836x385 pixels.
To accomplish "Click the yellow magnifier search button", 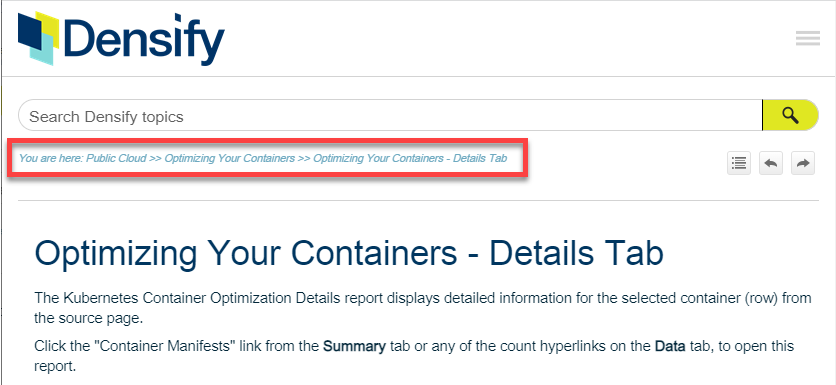I will click(x=790, y=115).
